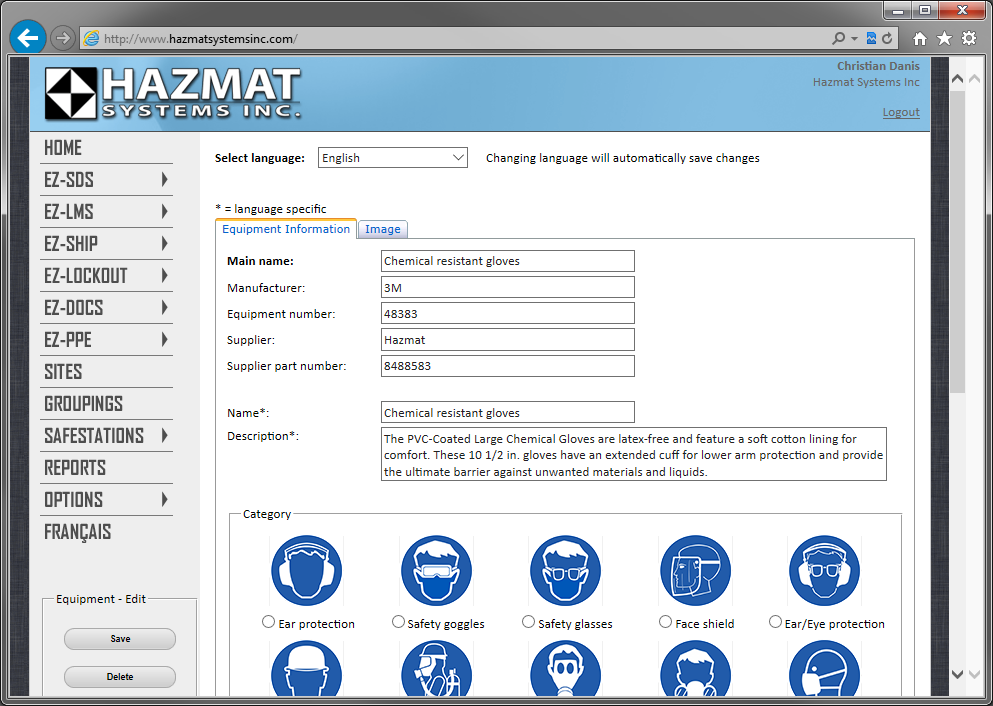Open the REPORTS menu item
Image resolution: width=993 pixels, height=706 pixels.
[75, 468]
